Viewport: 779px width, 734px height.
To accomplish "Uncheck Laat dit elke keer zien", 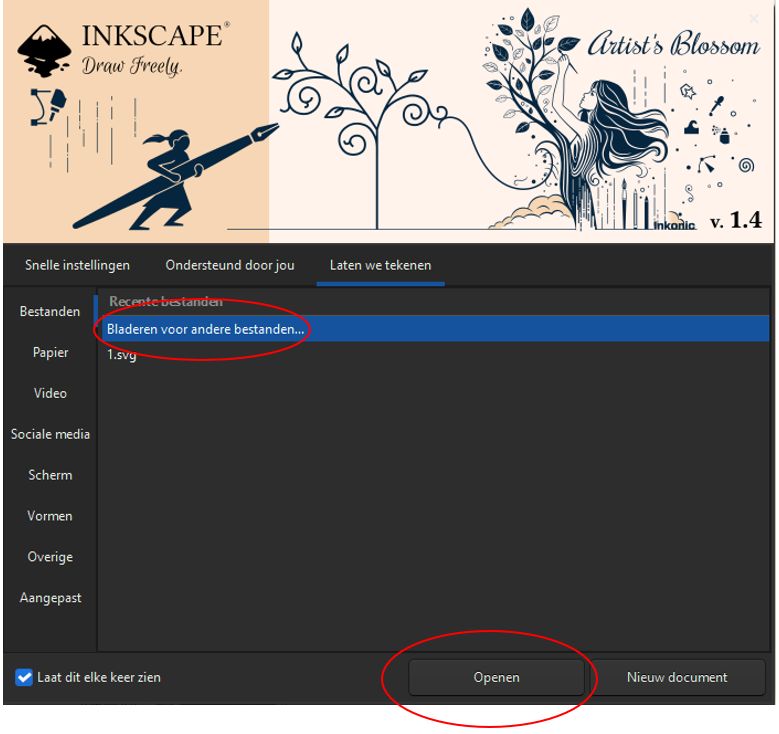I will coord(25,677).
